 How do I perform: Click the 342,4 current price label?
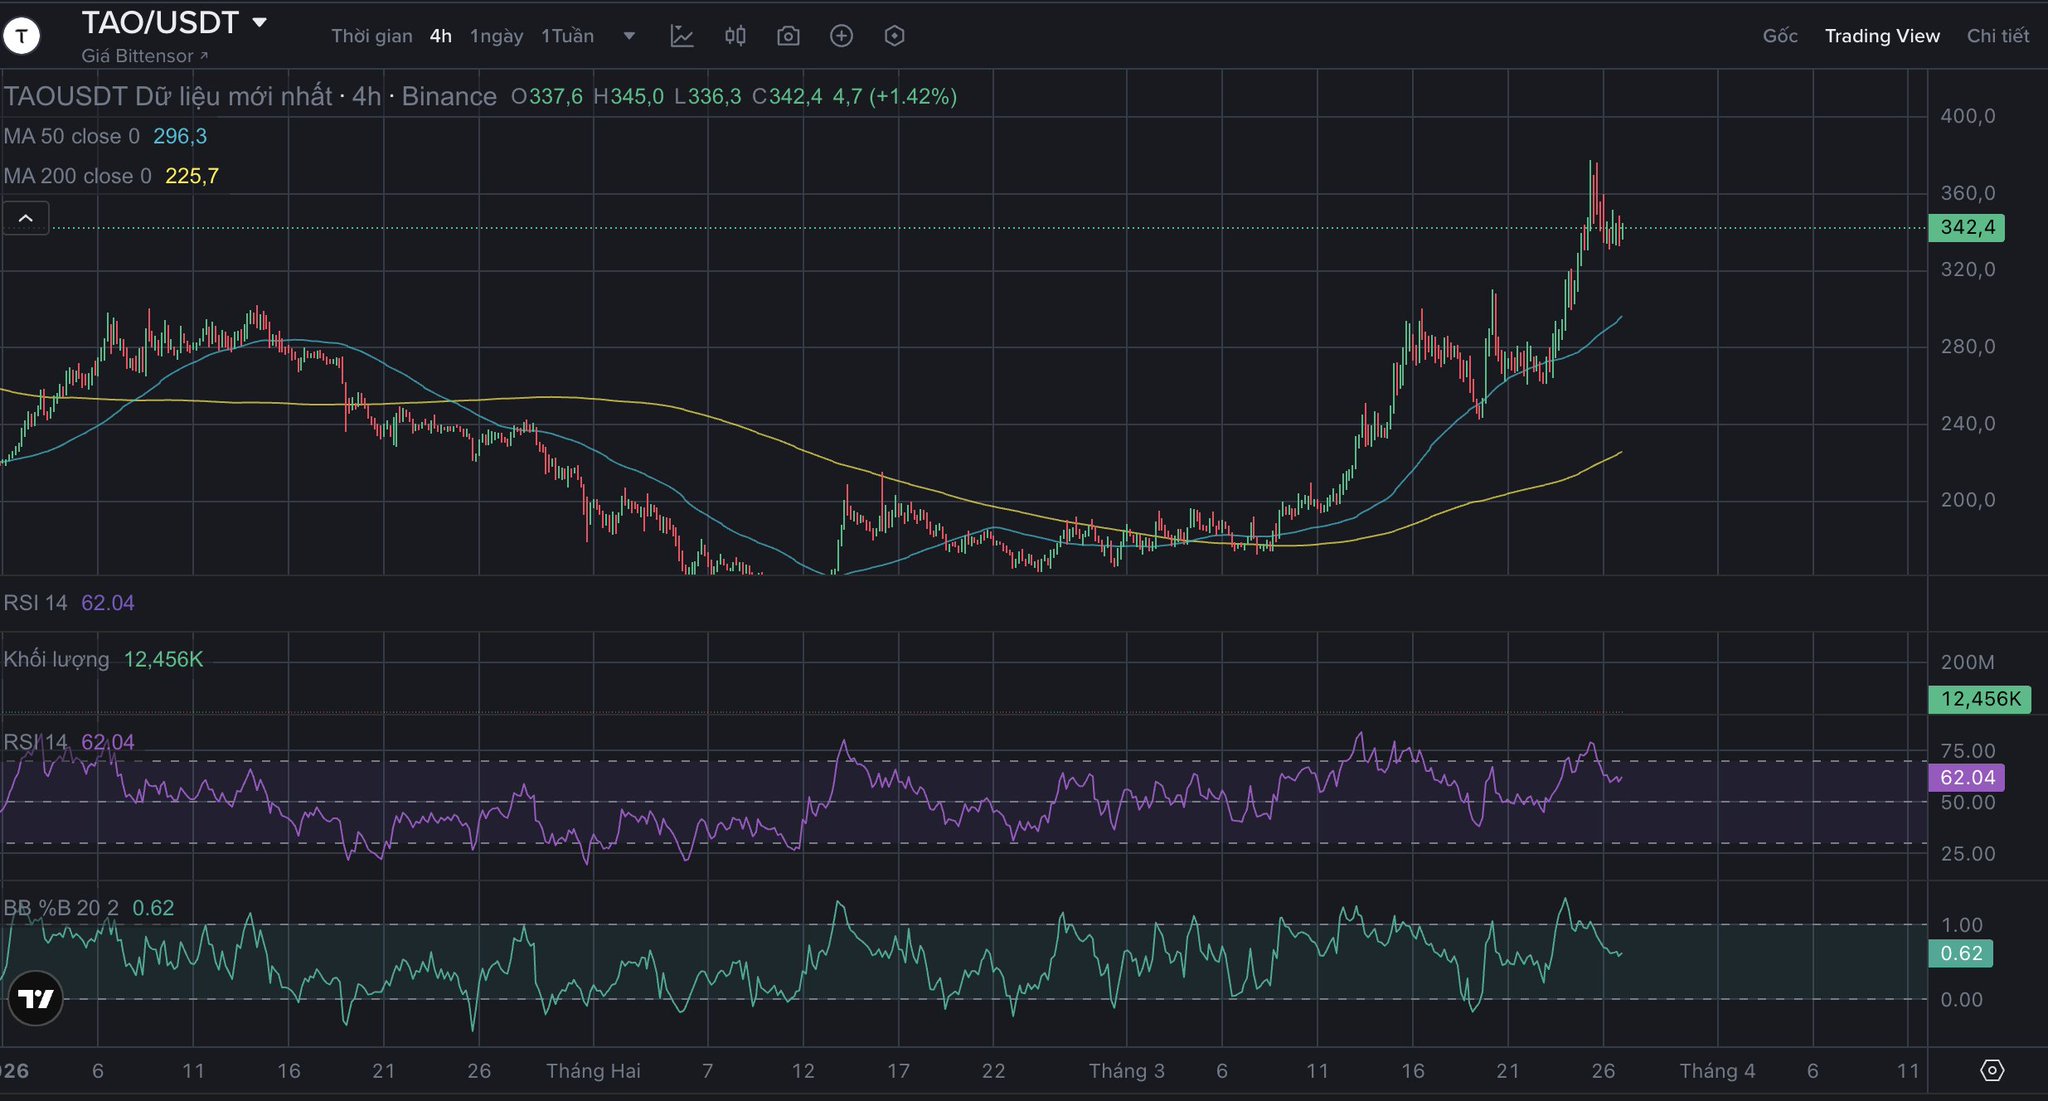(1966, 228)
